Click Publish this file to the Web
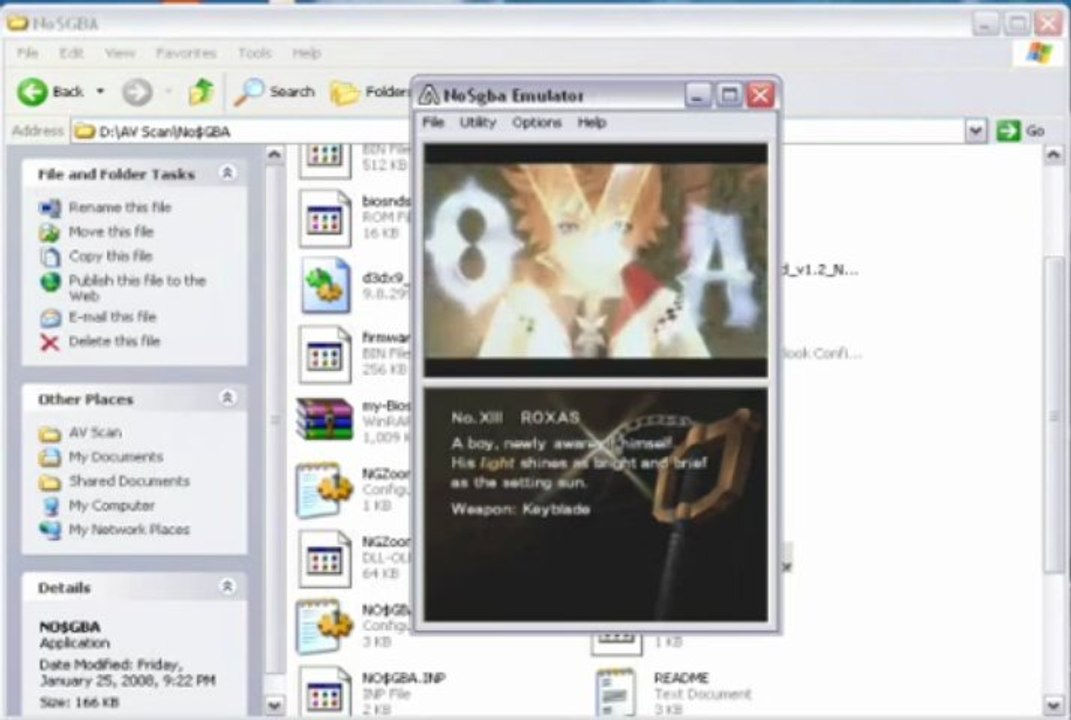The image size is (1071, 720). [x=137, y=288]
